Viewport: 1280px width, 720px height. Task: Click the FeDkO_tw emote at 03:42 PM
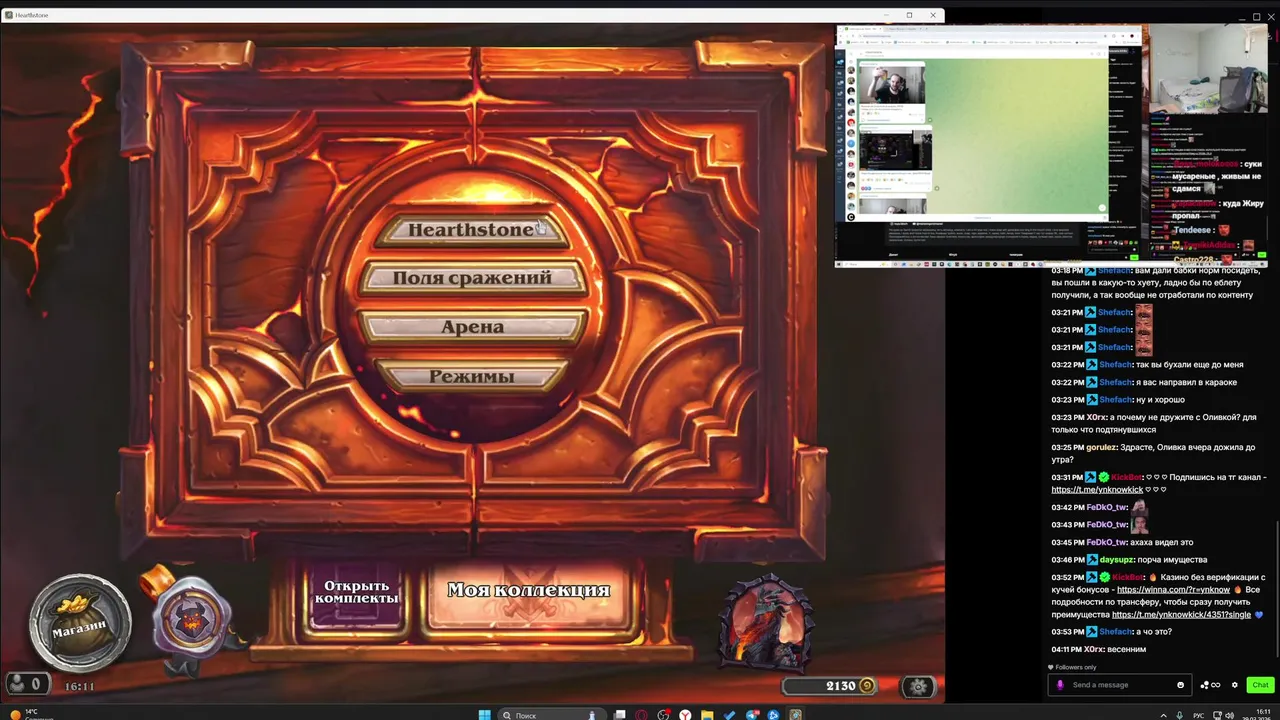tap(1139, 506)
